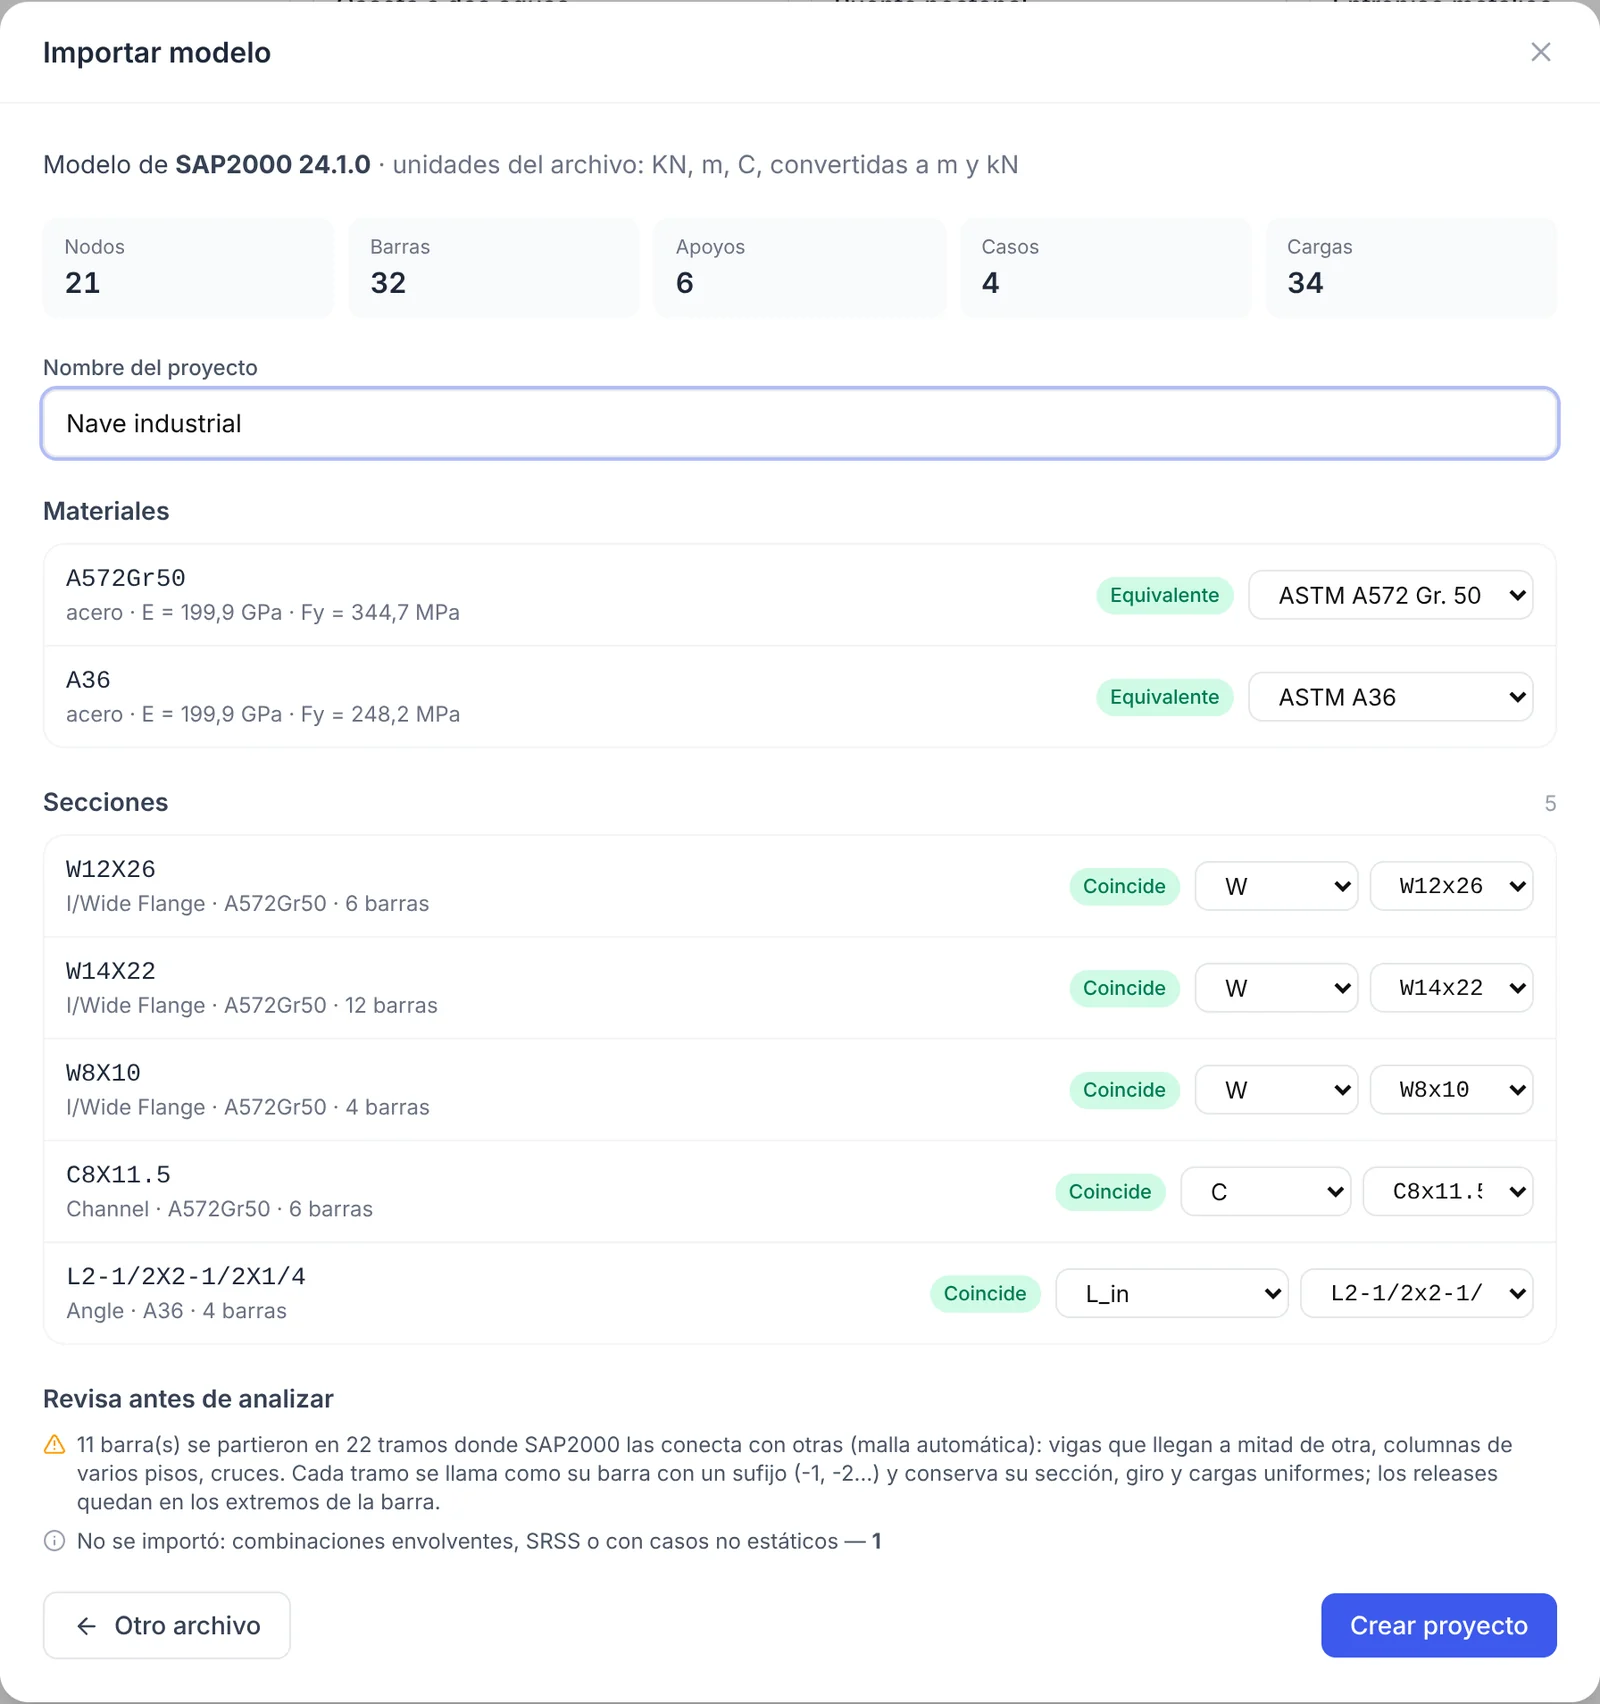Click the 'Revisa antes de analizar' heading

coord(188,1399)
